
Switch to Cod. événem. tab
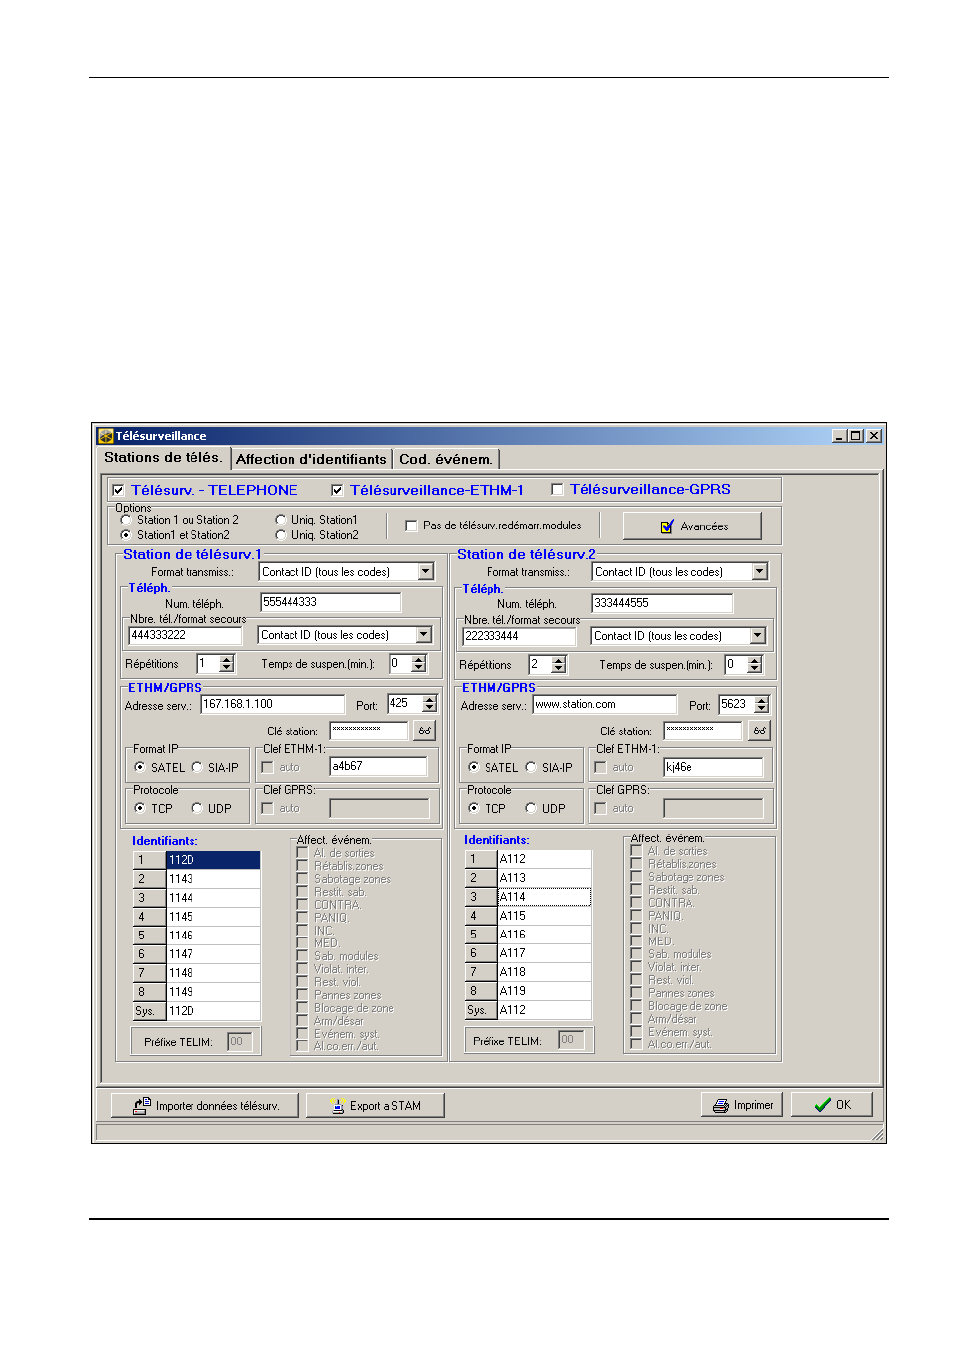point(445,459)
